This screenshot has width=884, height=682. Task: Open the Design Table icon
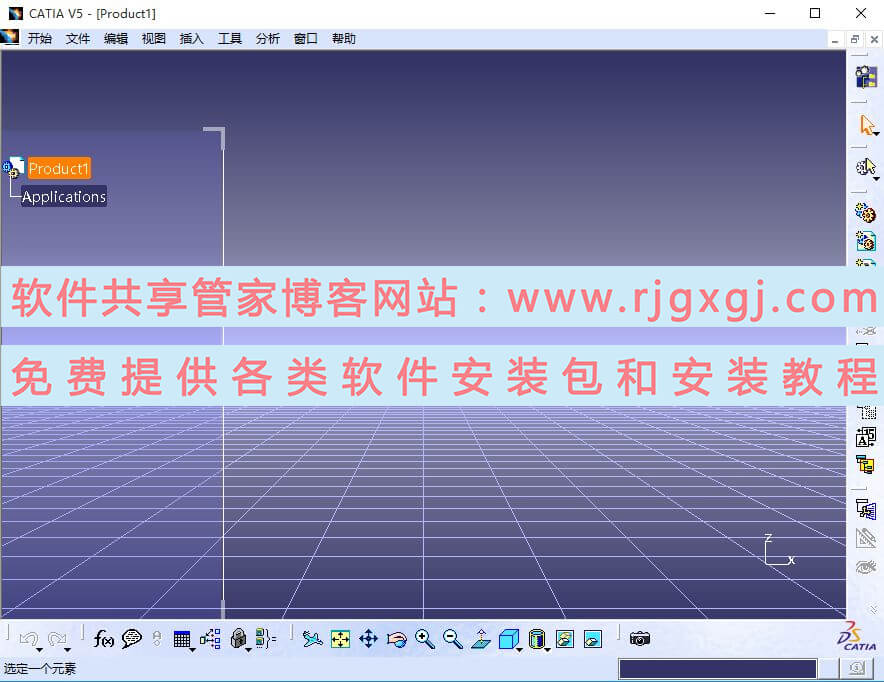pos(182,639)
